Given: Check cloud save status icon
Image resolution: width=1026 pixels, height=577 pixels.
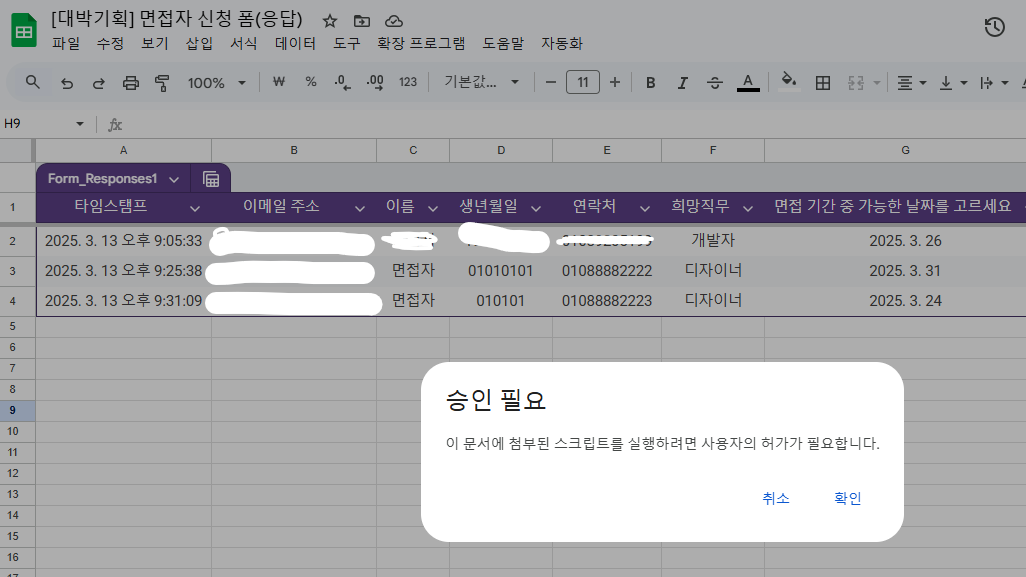Looking at the screenshot, I should pos(393,21).
